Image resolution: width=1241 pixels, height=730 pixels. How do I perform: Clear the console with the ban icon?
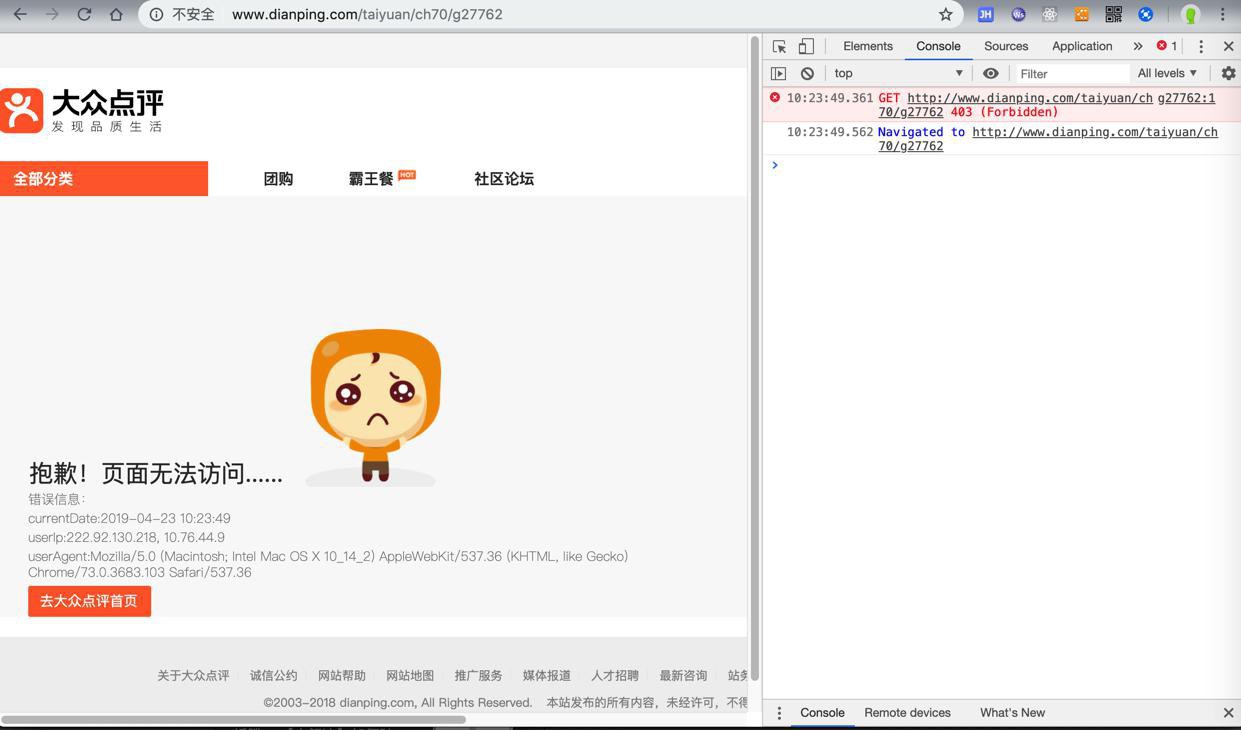click(x=807, y=73)
